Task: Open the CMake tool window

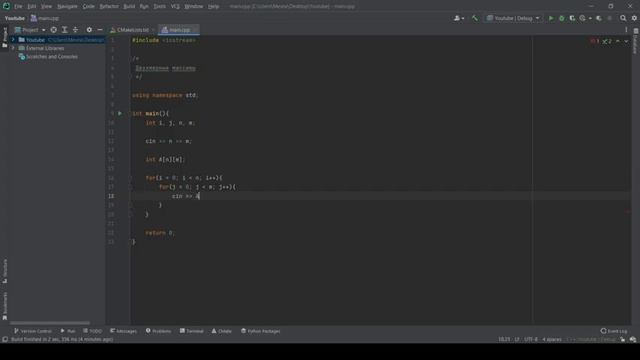Action: click(x=222, y=331)
